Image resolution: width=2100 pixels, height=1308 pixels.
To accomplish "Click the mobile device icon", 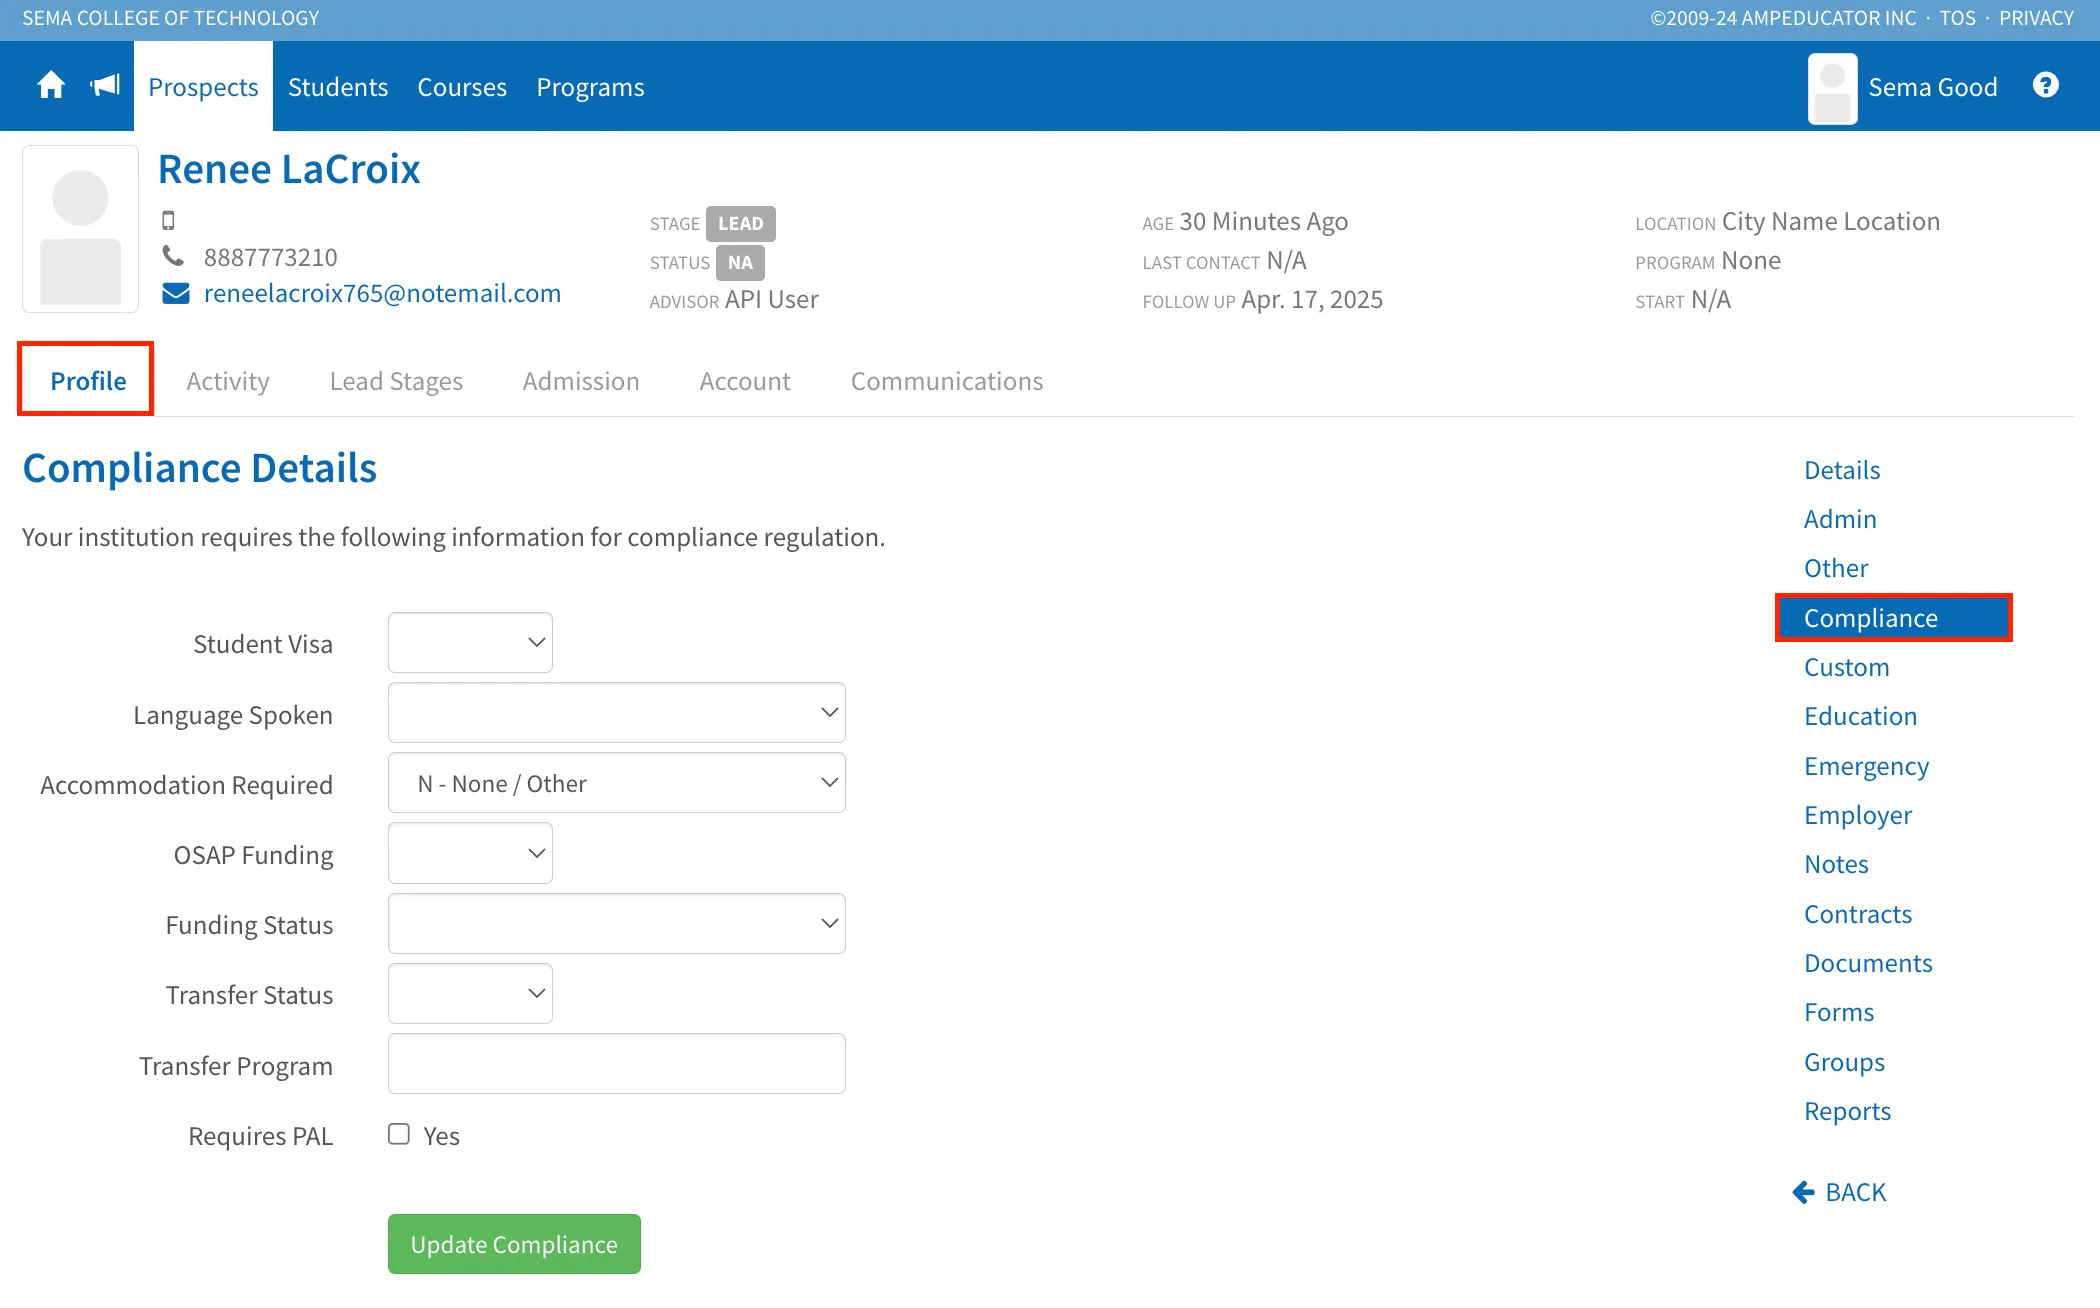I will (x=168, y=220).
